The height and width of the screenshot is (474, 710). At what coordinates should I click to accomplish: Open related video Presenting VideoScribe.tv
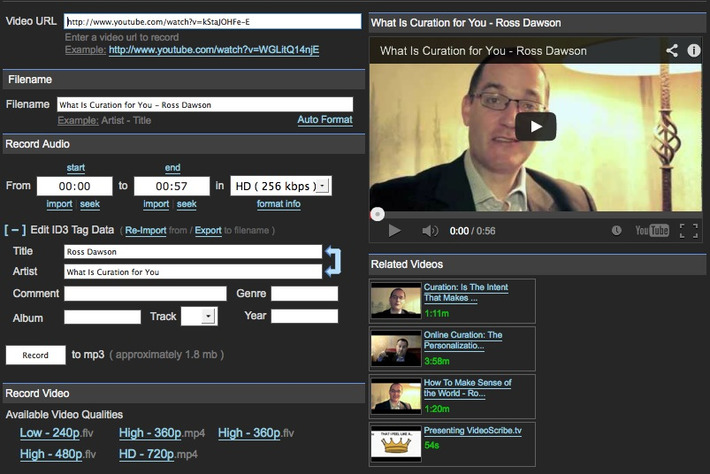472,431
